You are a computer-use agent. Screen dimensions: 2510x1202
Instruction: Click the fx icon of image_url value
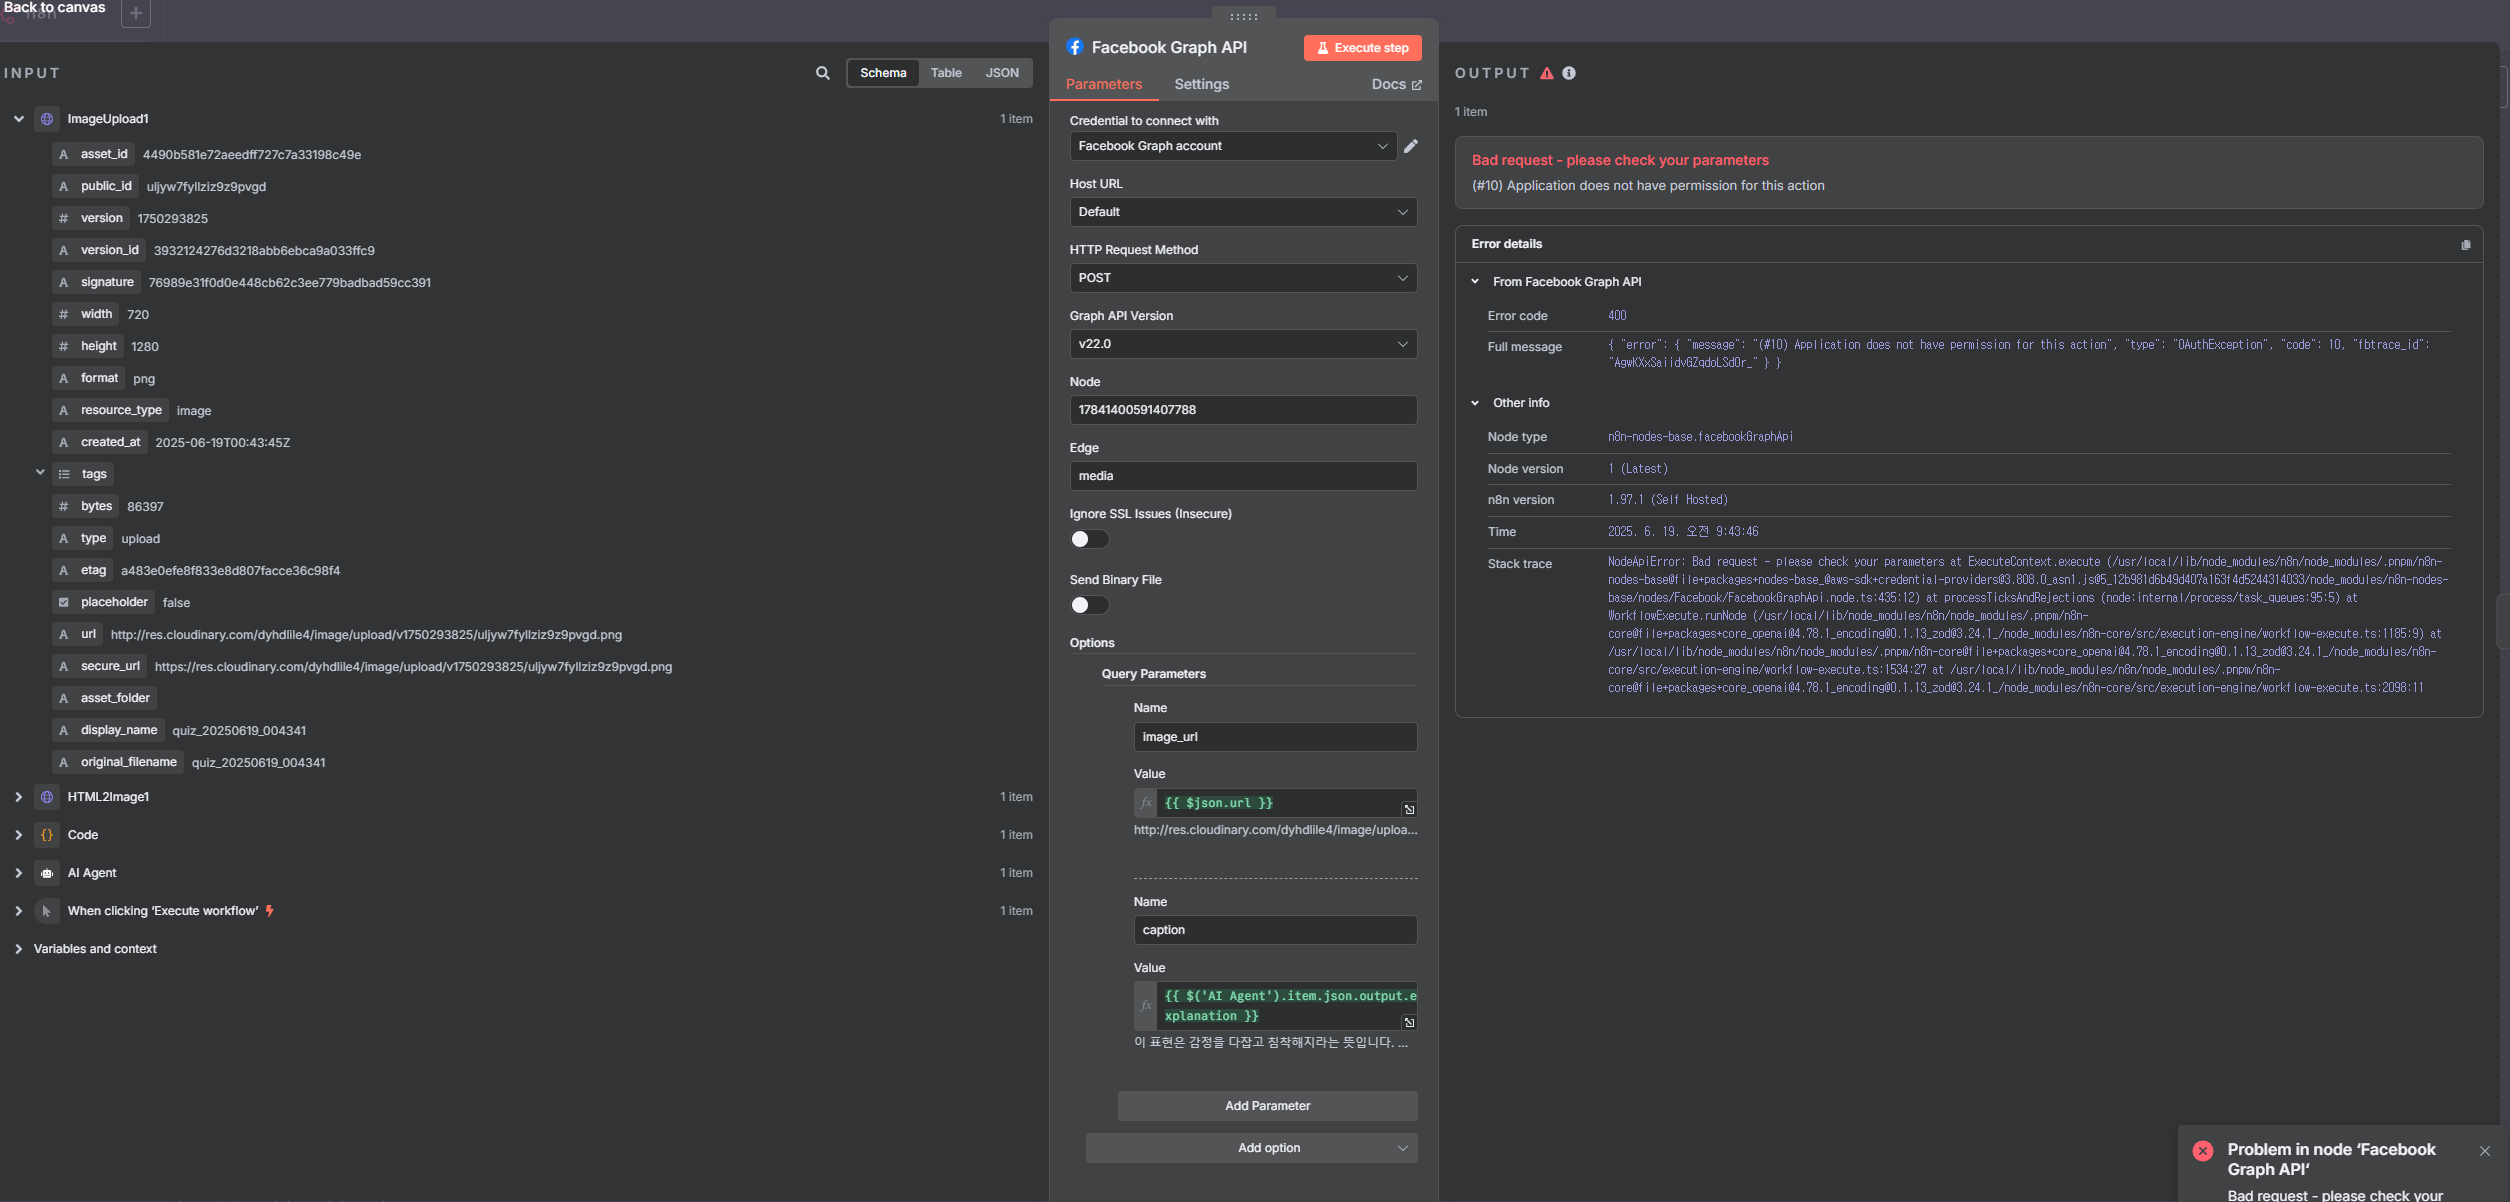coord(1146,803)
